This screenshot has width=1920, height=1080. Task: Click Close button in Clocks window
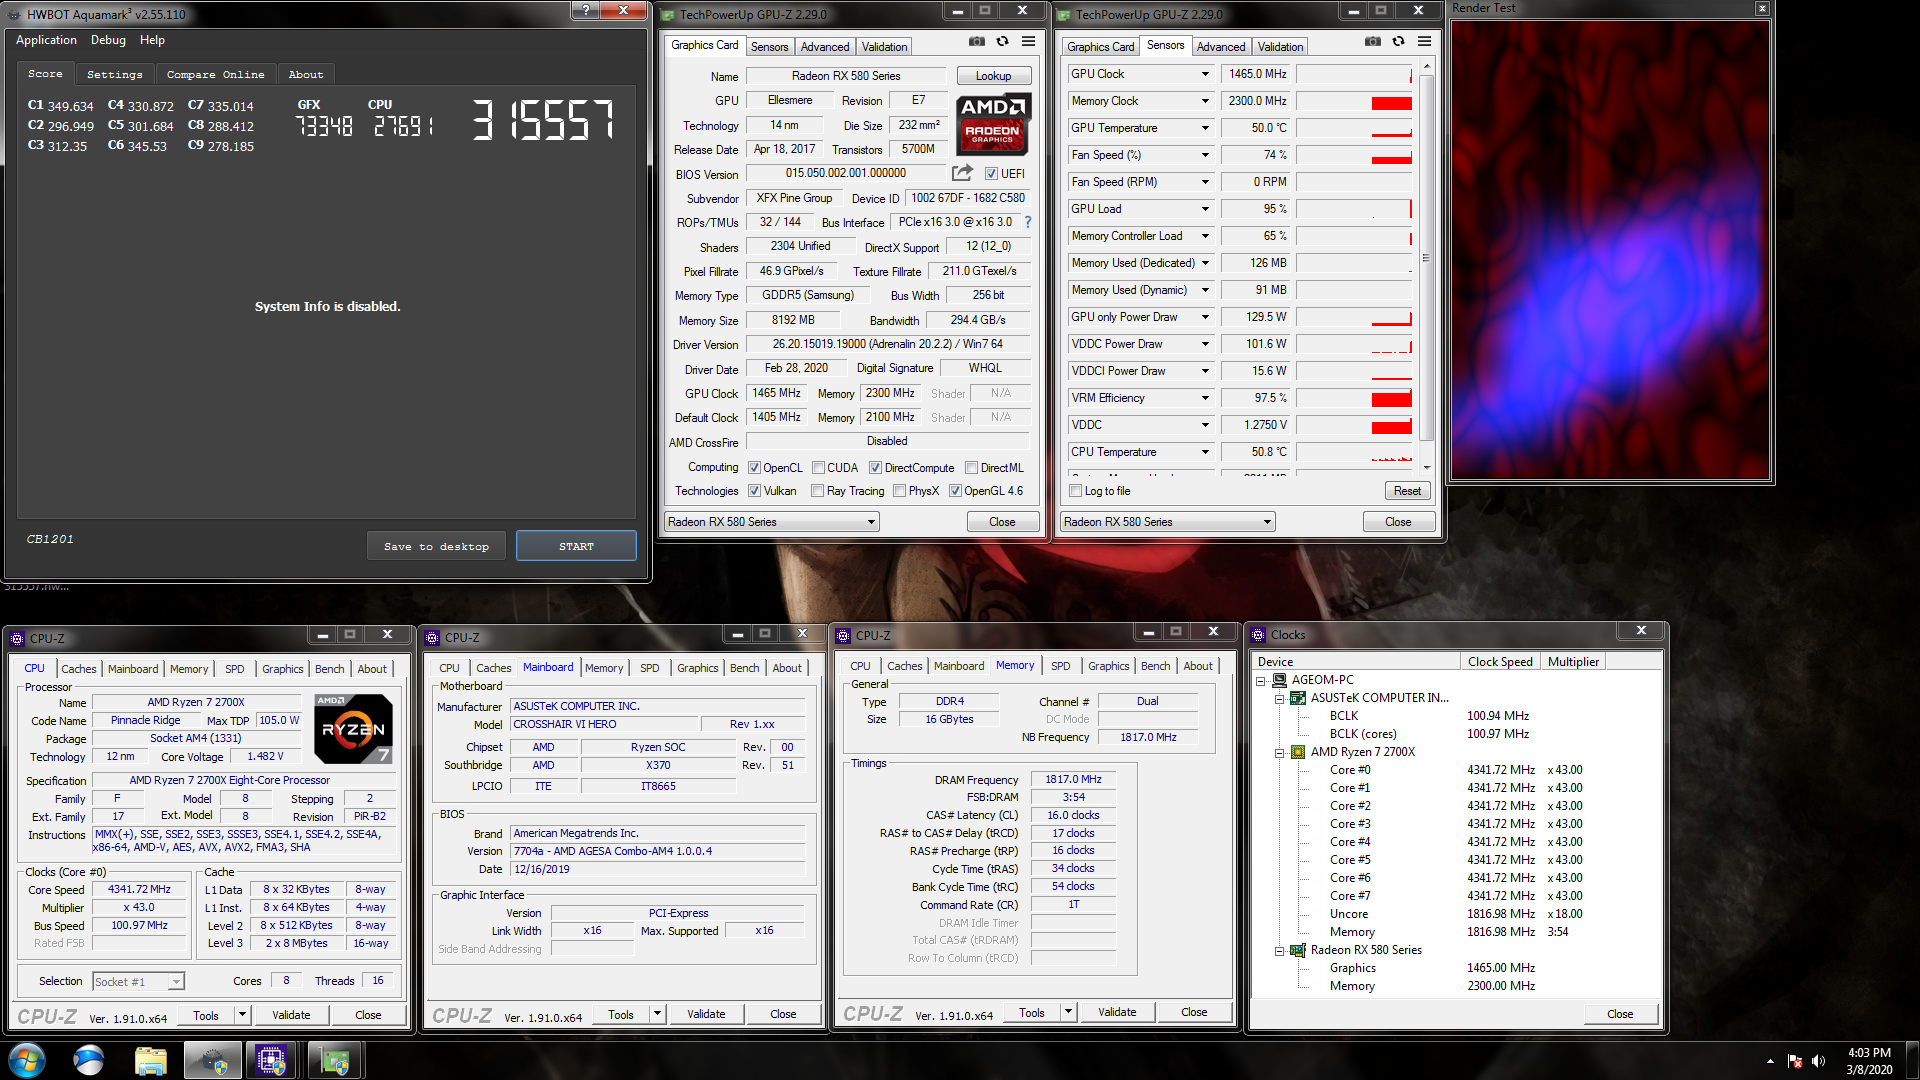pos(1620,1014)
